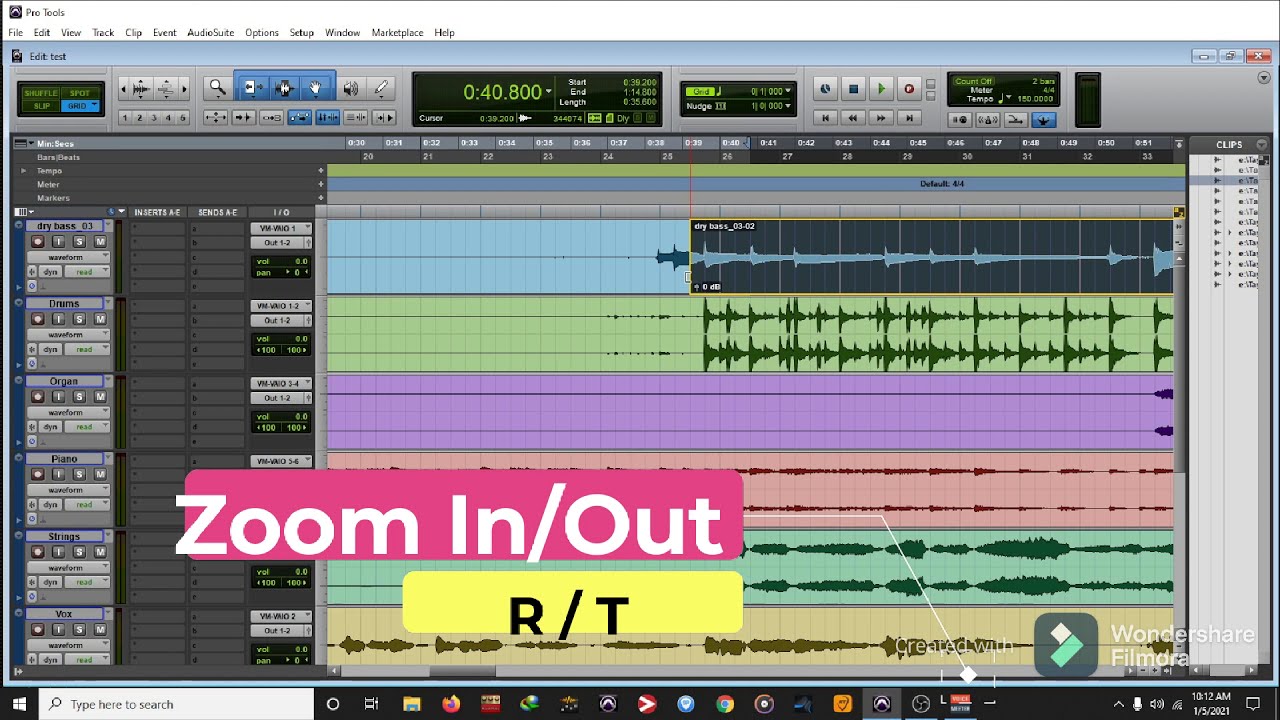Open the Track menu
The width and height of the screenshot is (1280, 720).
pos(103,32)
